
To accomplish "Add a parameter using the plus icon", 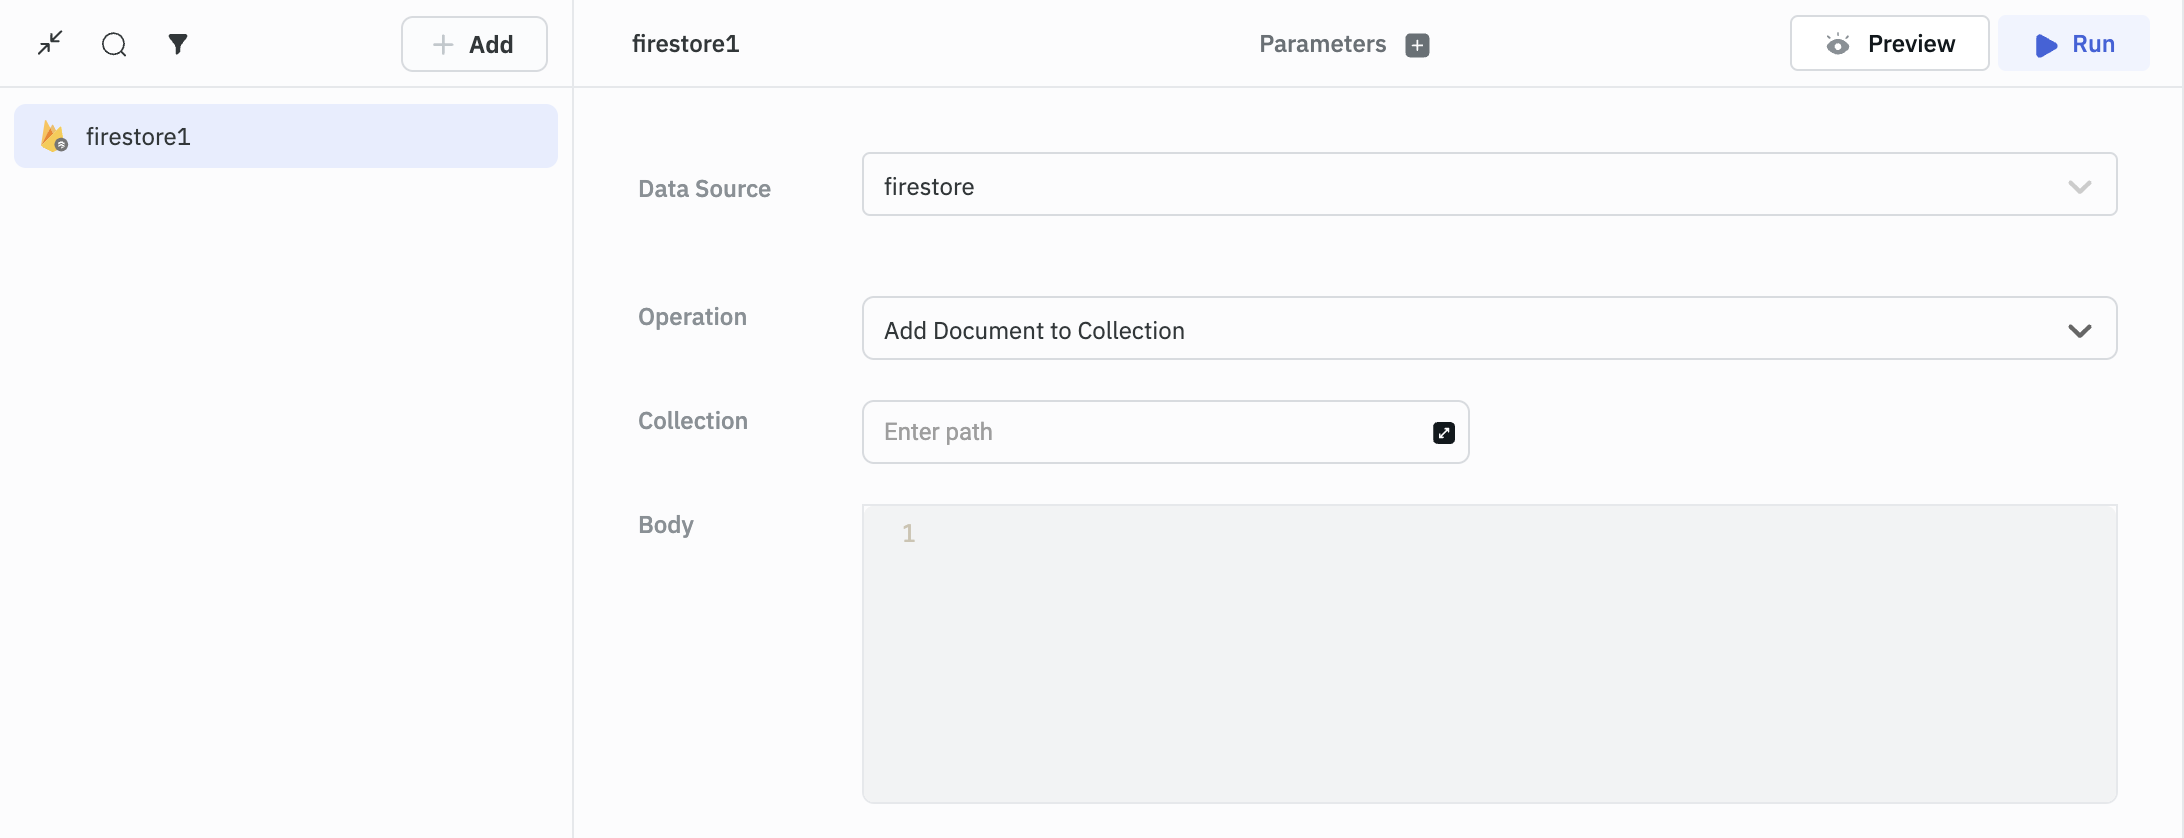I will tap(1417, 45).
